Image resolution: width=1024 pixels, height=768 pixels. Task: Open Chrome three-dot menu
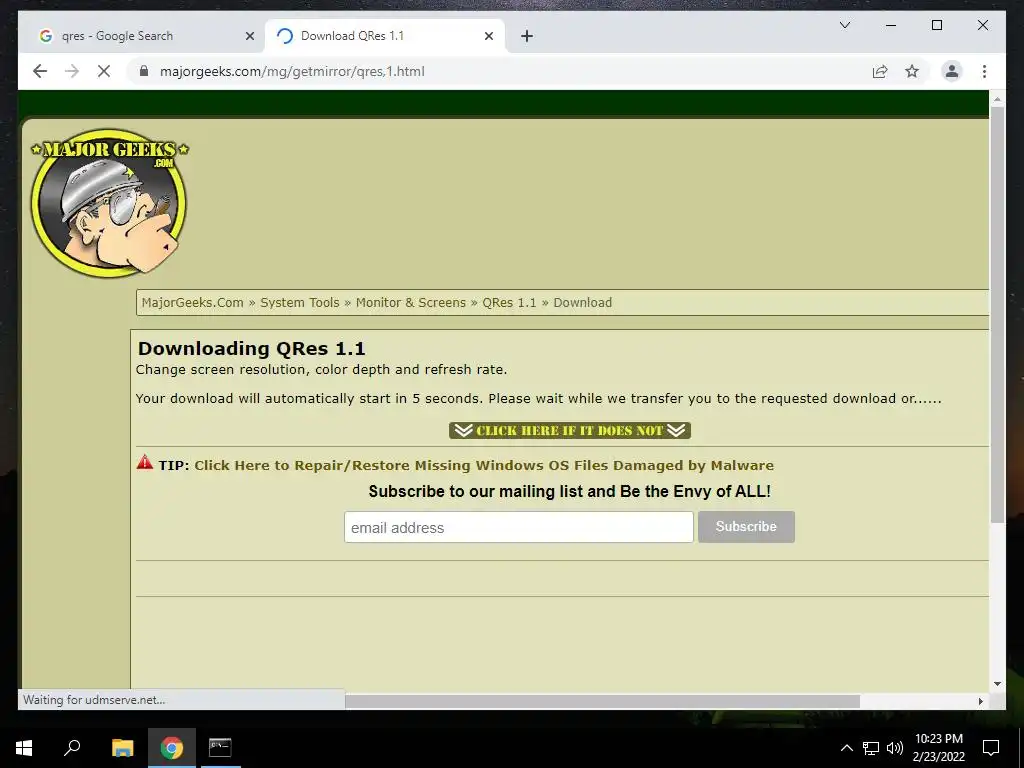(x=984, y=71)
